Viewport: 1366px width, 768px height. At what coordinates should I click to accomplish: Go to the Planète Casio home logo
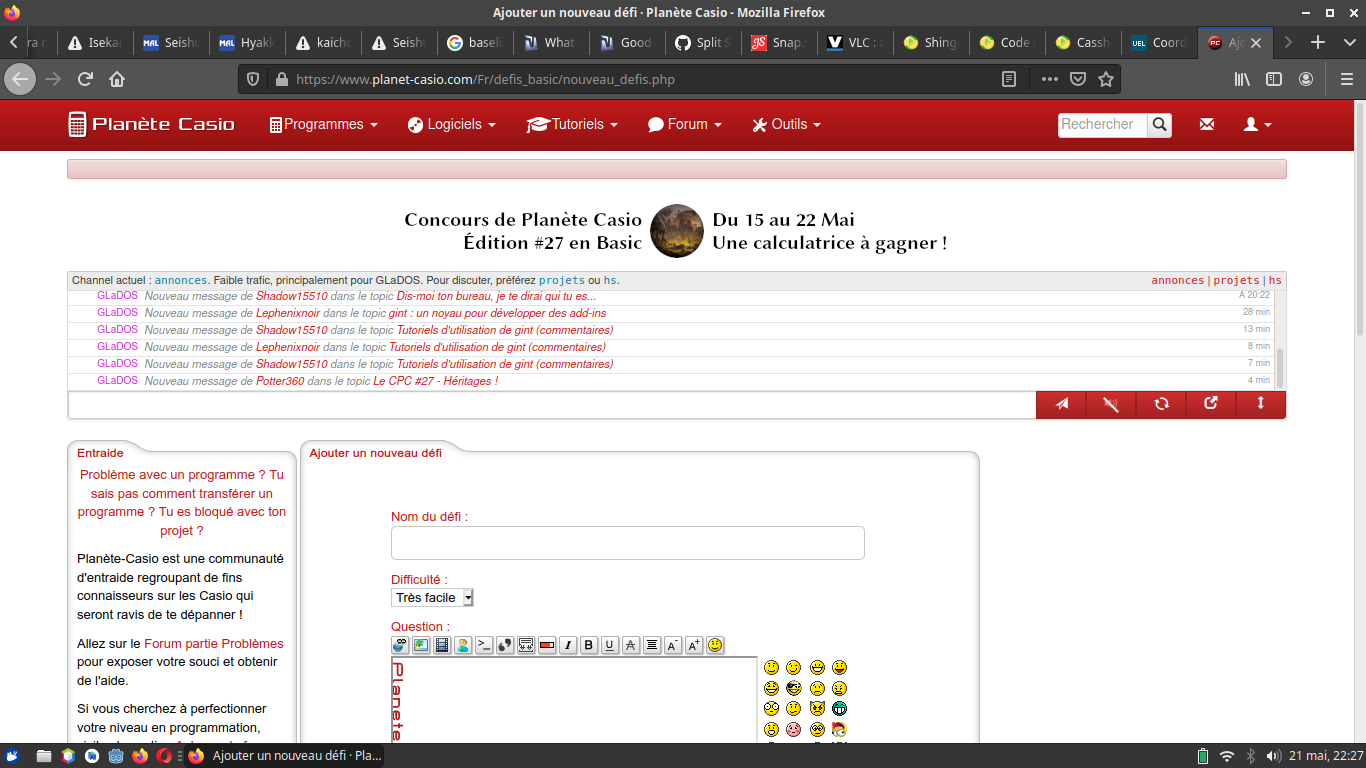(151, 124)
